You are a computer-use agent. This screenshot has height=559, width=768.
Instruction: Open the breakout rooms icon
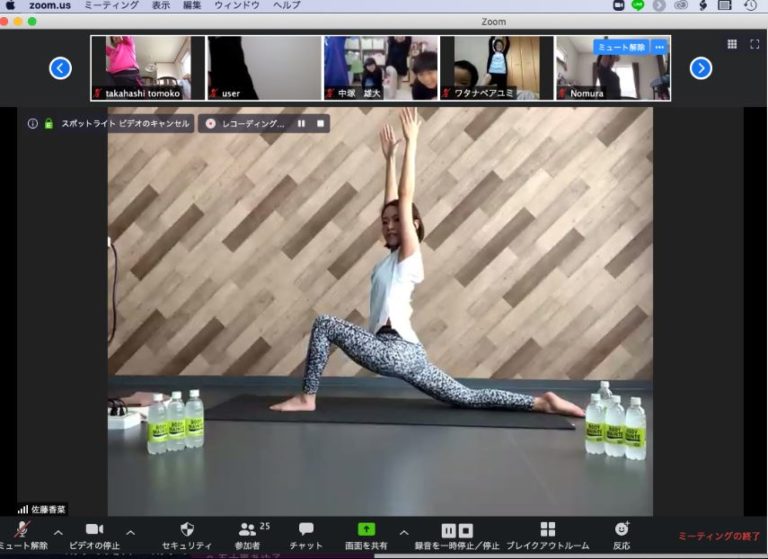coord(547,529)
